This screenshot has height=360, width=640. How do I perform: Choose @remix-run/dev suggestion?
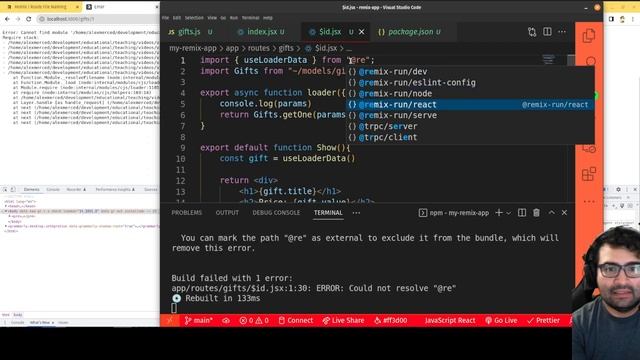(470, 71)
